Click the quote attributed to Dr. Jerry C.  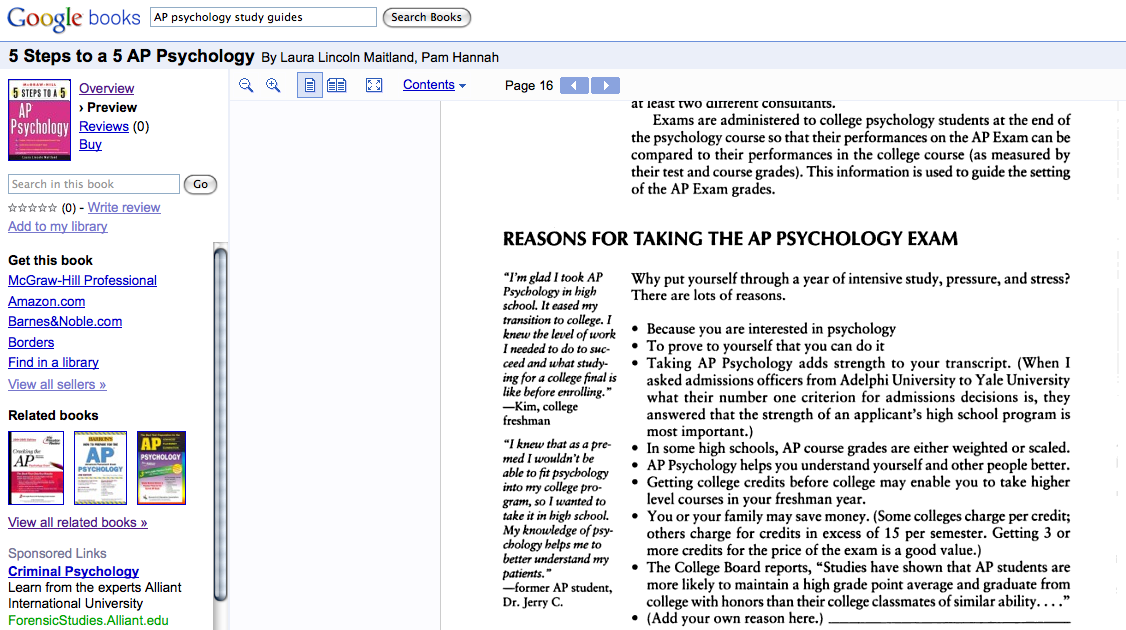tap(558, 523)
